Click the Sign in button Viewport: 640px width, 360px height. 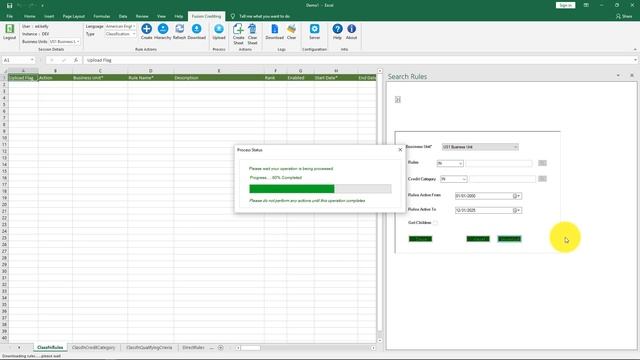pos(565,5)
